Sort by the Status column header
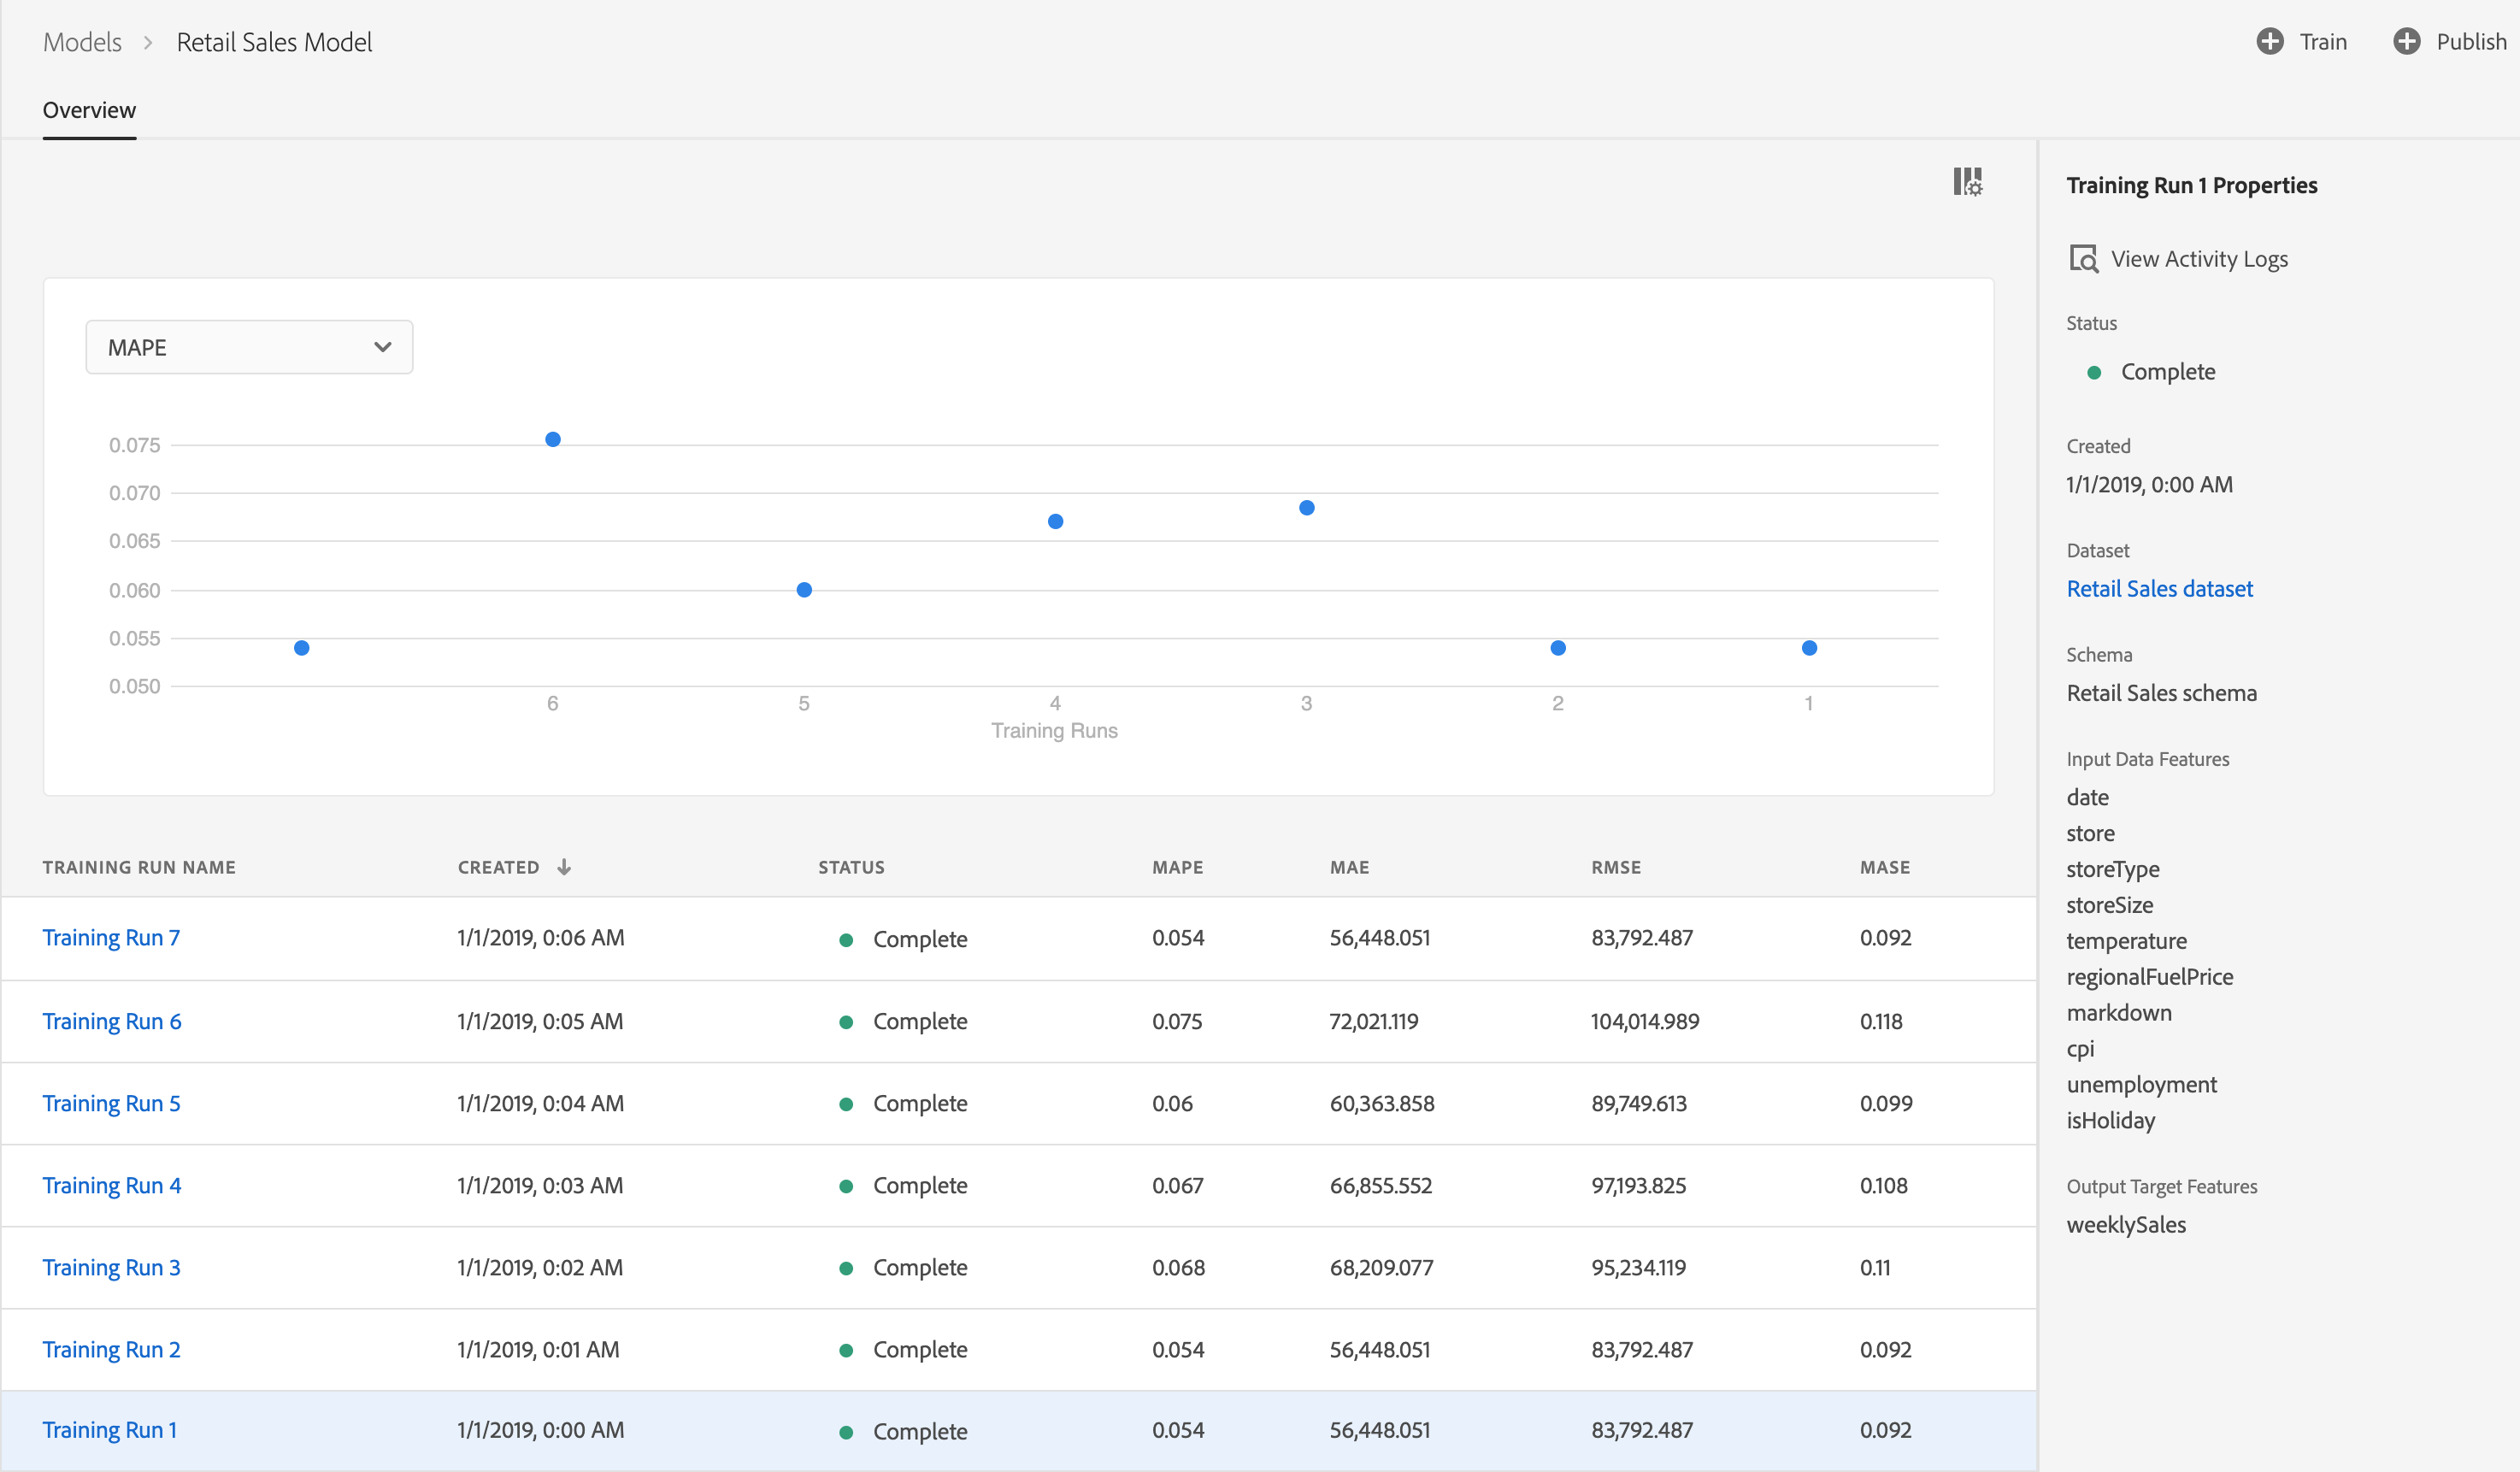Screen dimensions: 2520x1472 (x=851, y=867)
